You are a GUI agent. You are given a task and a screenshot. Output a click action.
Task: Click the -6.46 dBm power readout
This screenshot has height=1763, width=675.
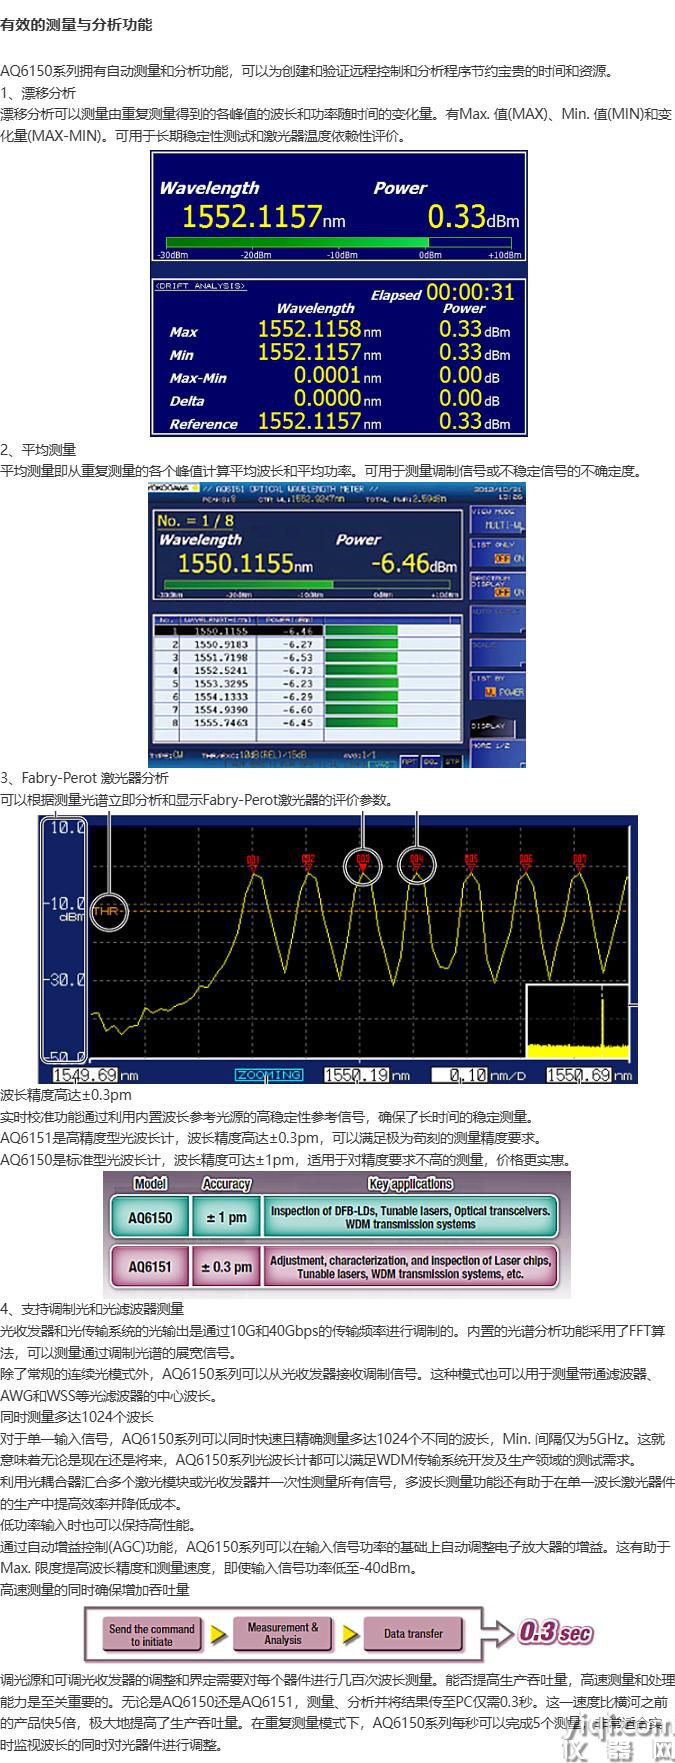pyautogui.click(x=414, y=563)
